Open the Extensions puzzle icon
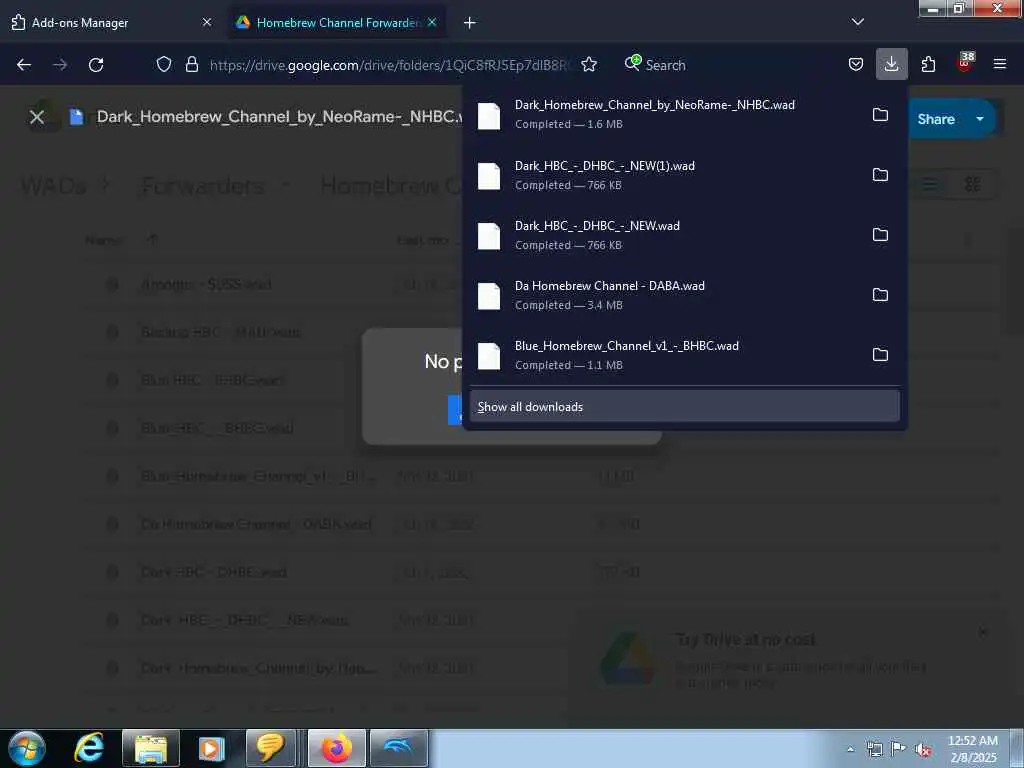This screenshot has width=1024, height=768. (928, 64)
